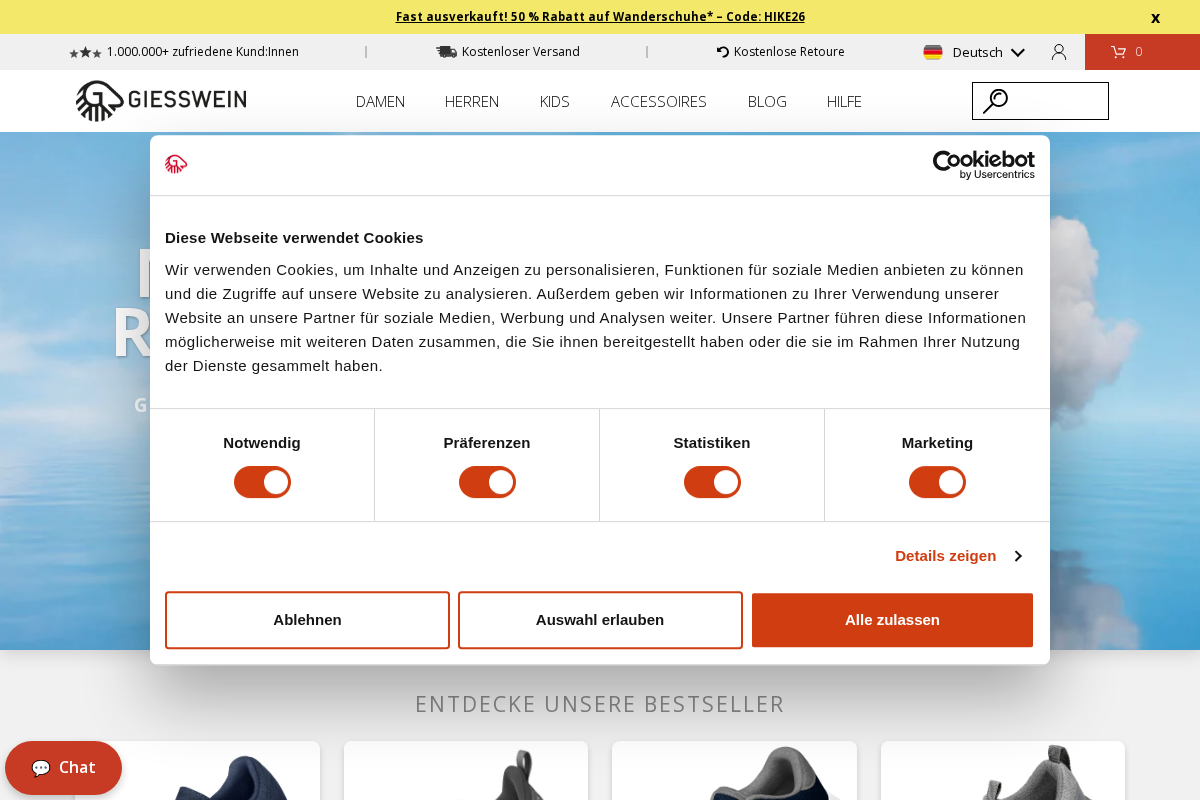Click the Giesswein alpaca logo
Image resolution: width=1200 pixels, height=800 pixels.
pyautogui.click(x=97, y=99)
